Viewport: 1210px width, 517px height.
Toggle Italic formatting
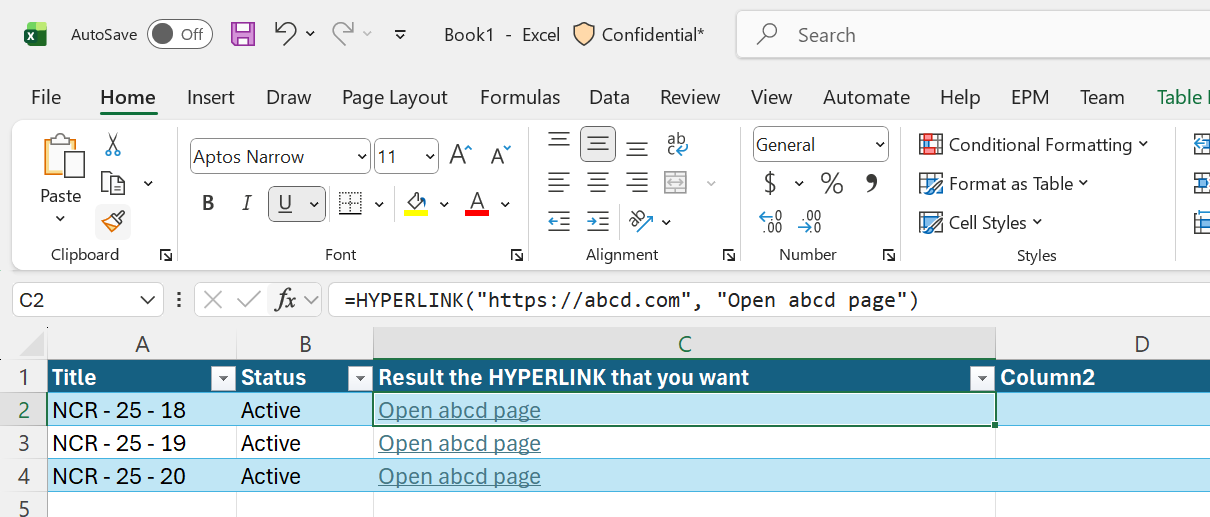coord(246,204)
